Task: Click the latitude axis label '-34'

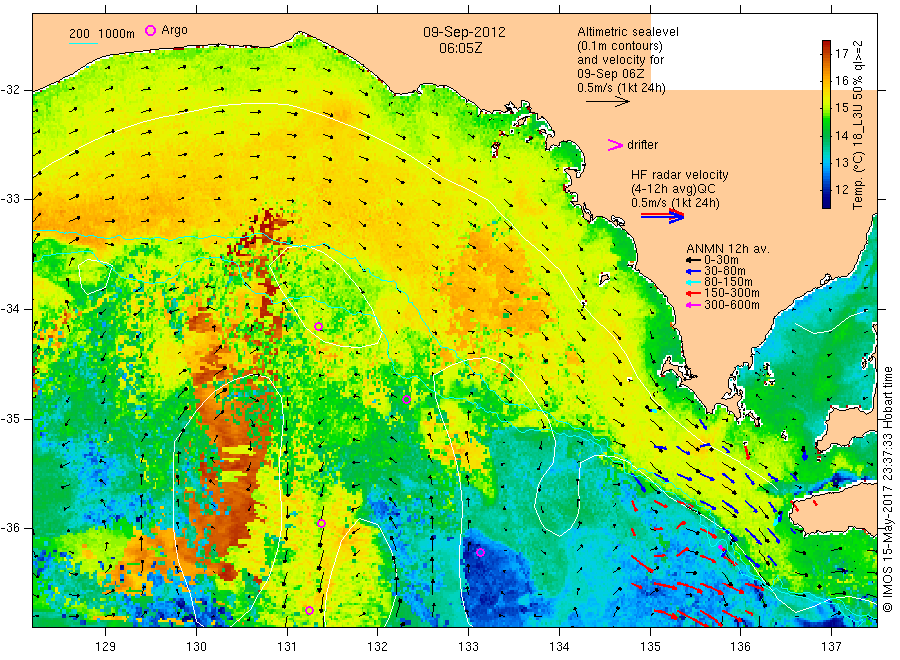Action: [x=11, y=309]
